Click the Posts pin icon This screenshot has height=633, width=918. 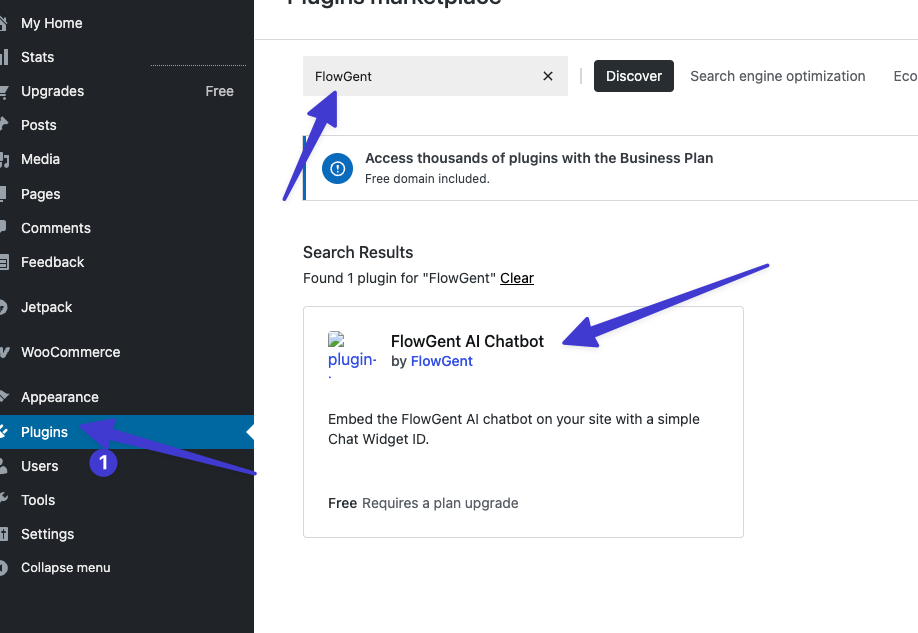click(x=4, y=124)
